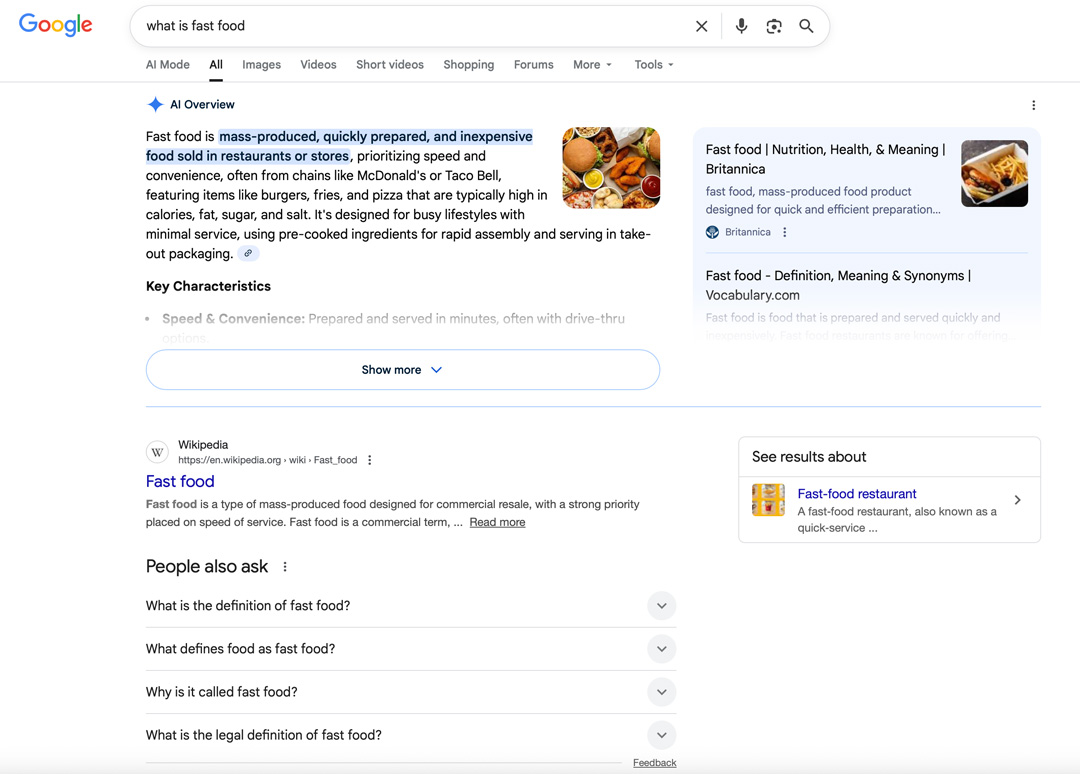Open the More tabs dropdown
The width and height of the screenshot is (1080, 774).
tap(592, 64)
